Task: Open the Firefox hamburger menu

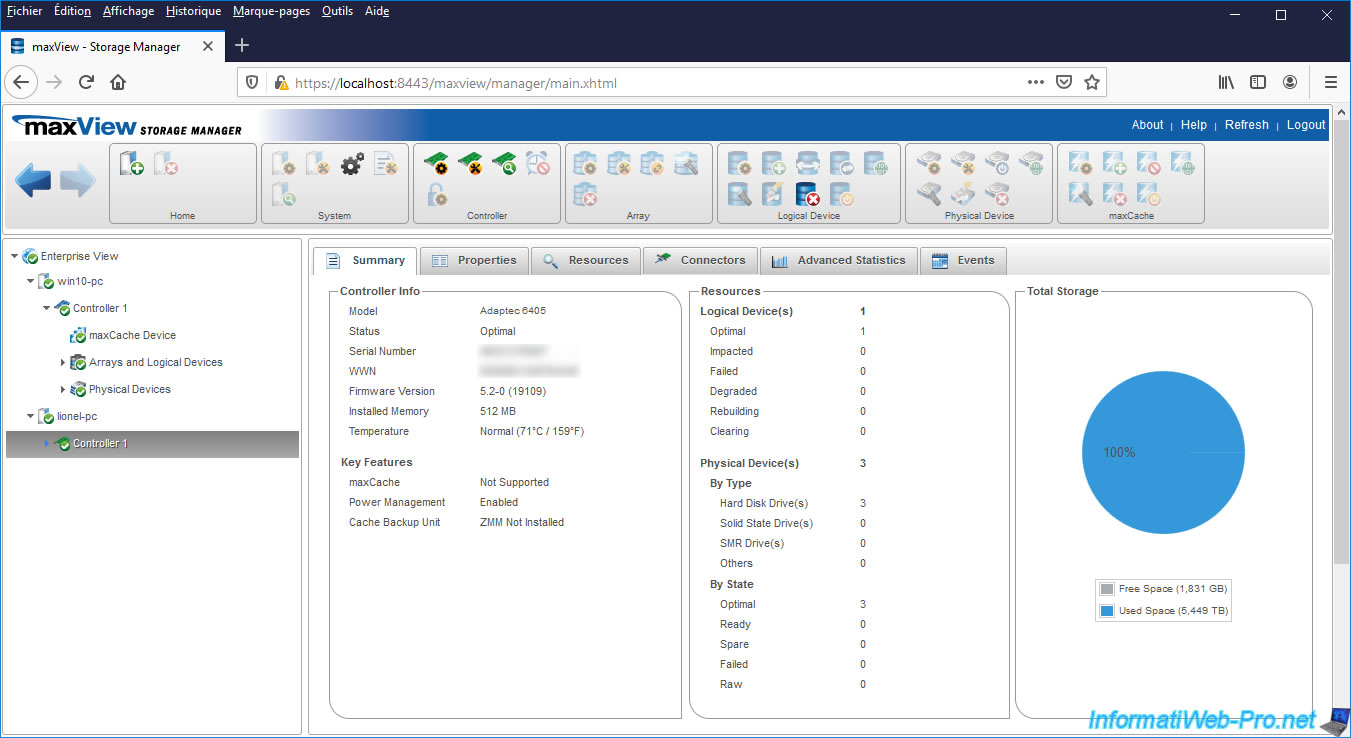Action: coord(1330,83)
